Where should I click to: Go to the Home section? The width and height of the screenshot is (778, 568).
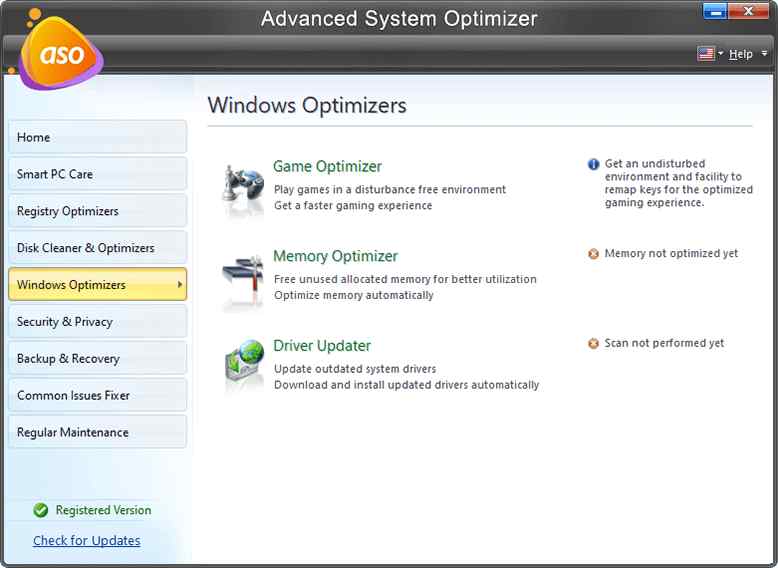[98, 137]
